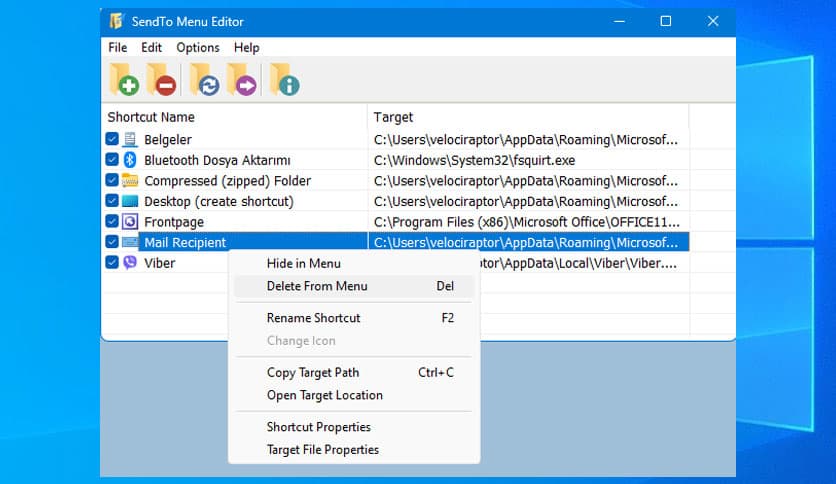Uncheck the Bluetooth Dosya Aktarımı checkbox
This screenshot has height=484, width=836.
tap(112, 159)
